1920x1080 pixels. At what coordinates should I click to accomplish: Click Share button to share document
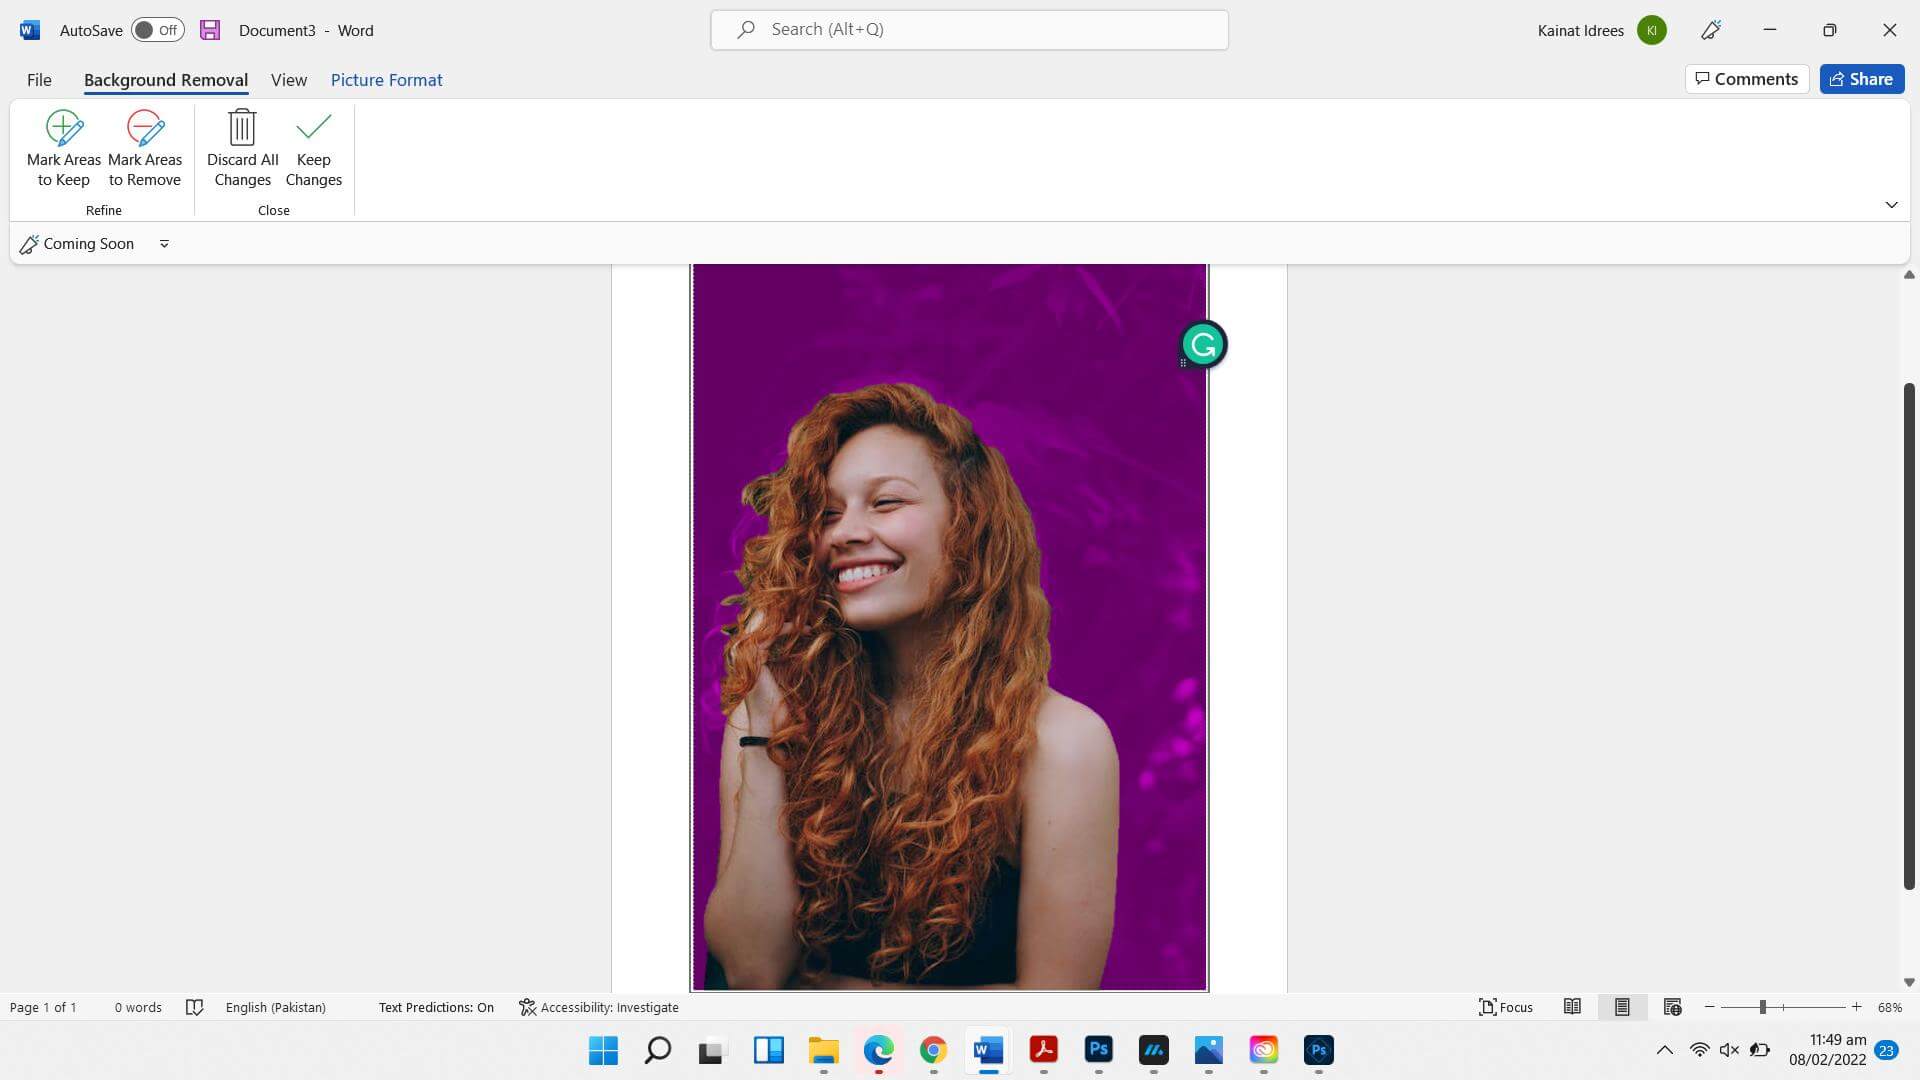[x=1863, y=78]
